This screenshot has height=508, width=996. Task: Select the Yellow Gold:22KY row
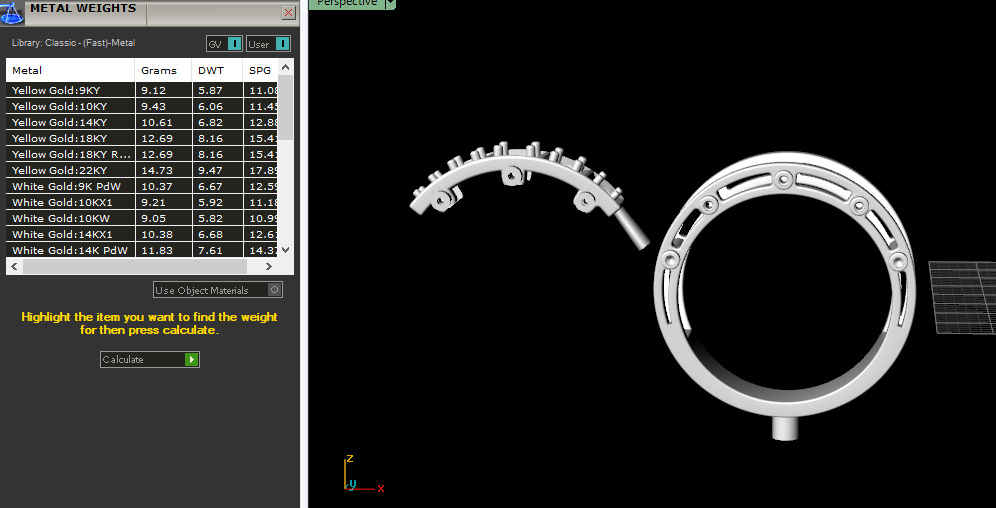pyautogui.click(x=142, y=170)
